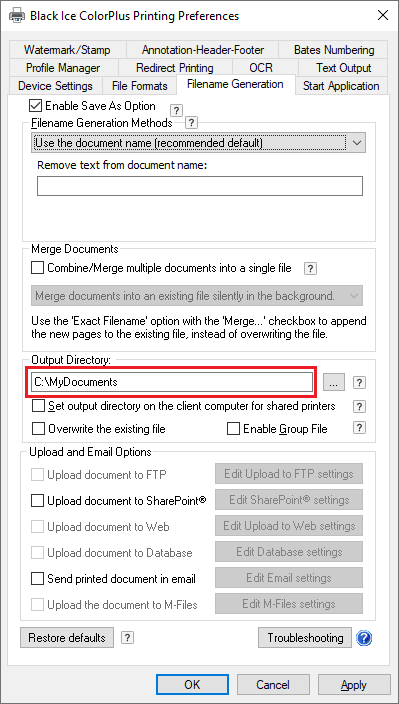Open the Text Output tab
The height and width of the screenshot is (704, 399).
343,68
